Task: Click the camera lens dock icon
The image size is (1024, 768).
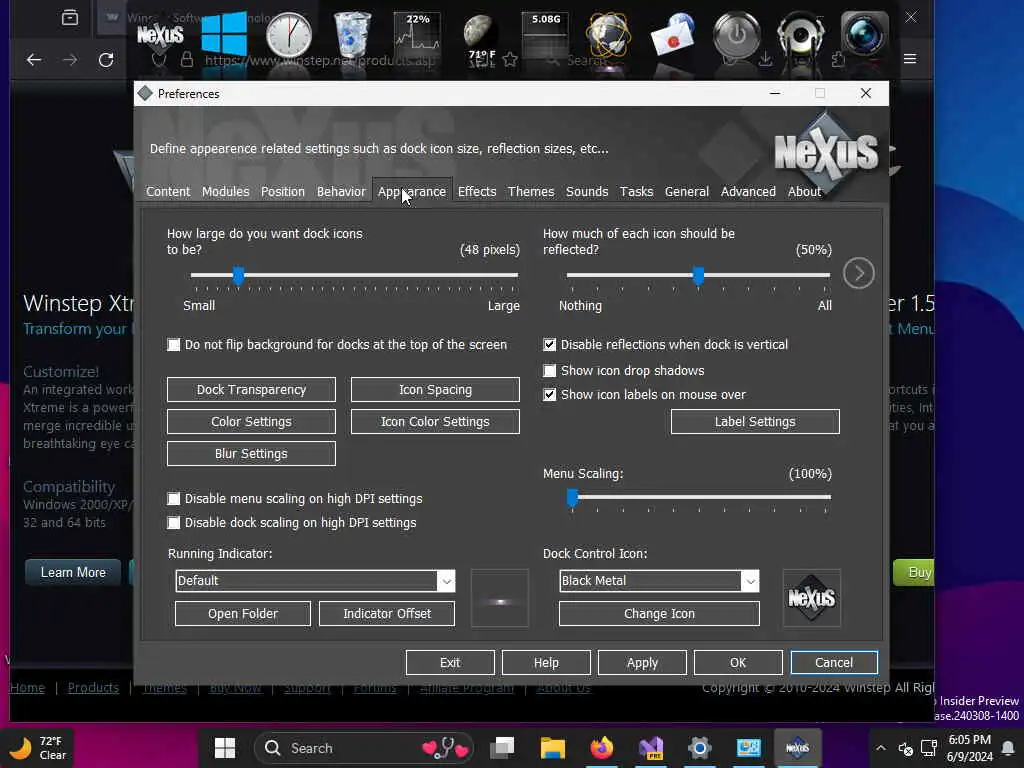Action: (864, 34)
